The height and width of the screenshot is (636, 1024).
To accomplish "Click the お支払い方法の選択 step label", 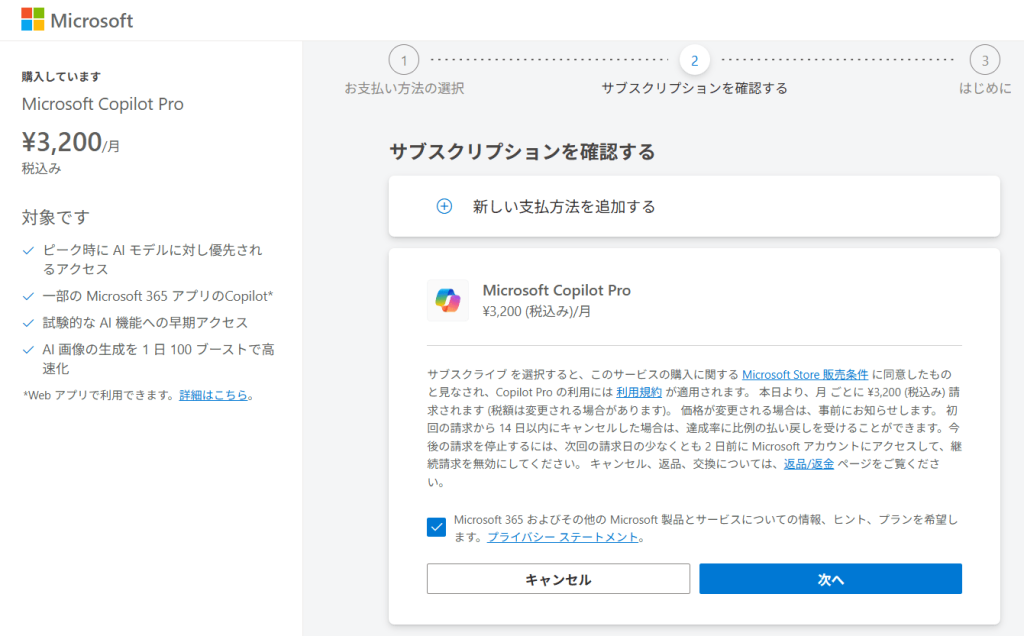I will pos(404,88).
